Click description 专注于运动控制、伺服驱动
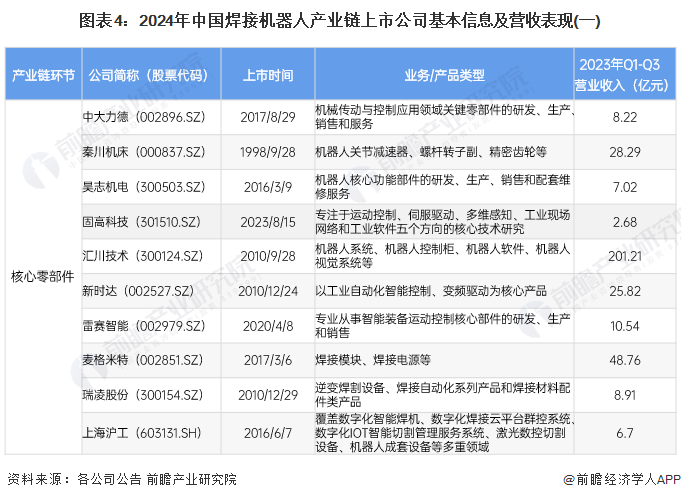This screenshot has width=681, height=500. click(x=443, y=222)
